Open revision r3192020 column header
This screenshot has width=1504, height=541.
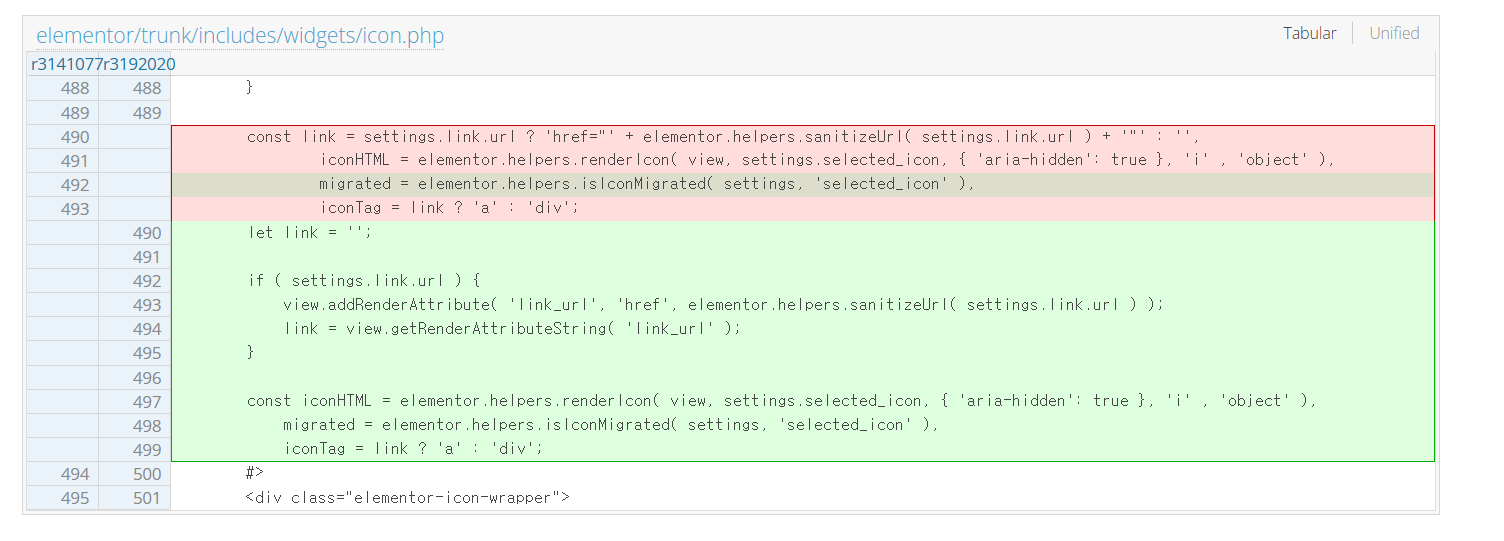tap(140, 64)
